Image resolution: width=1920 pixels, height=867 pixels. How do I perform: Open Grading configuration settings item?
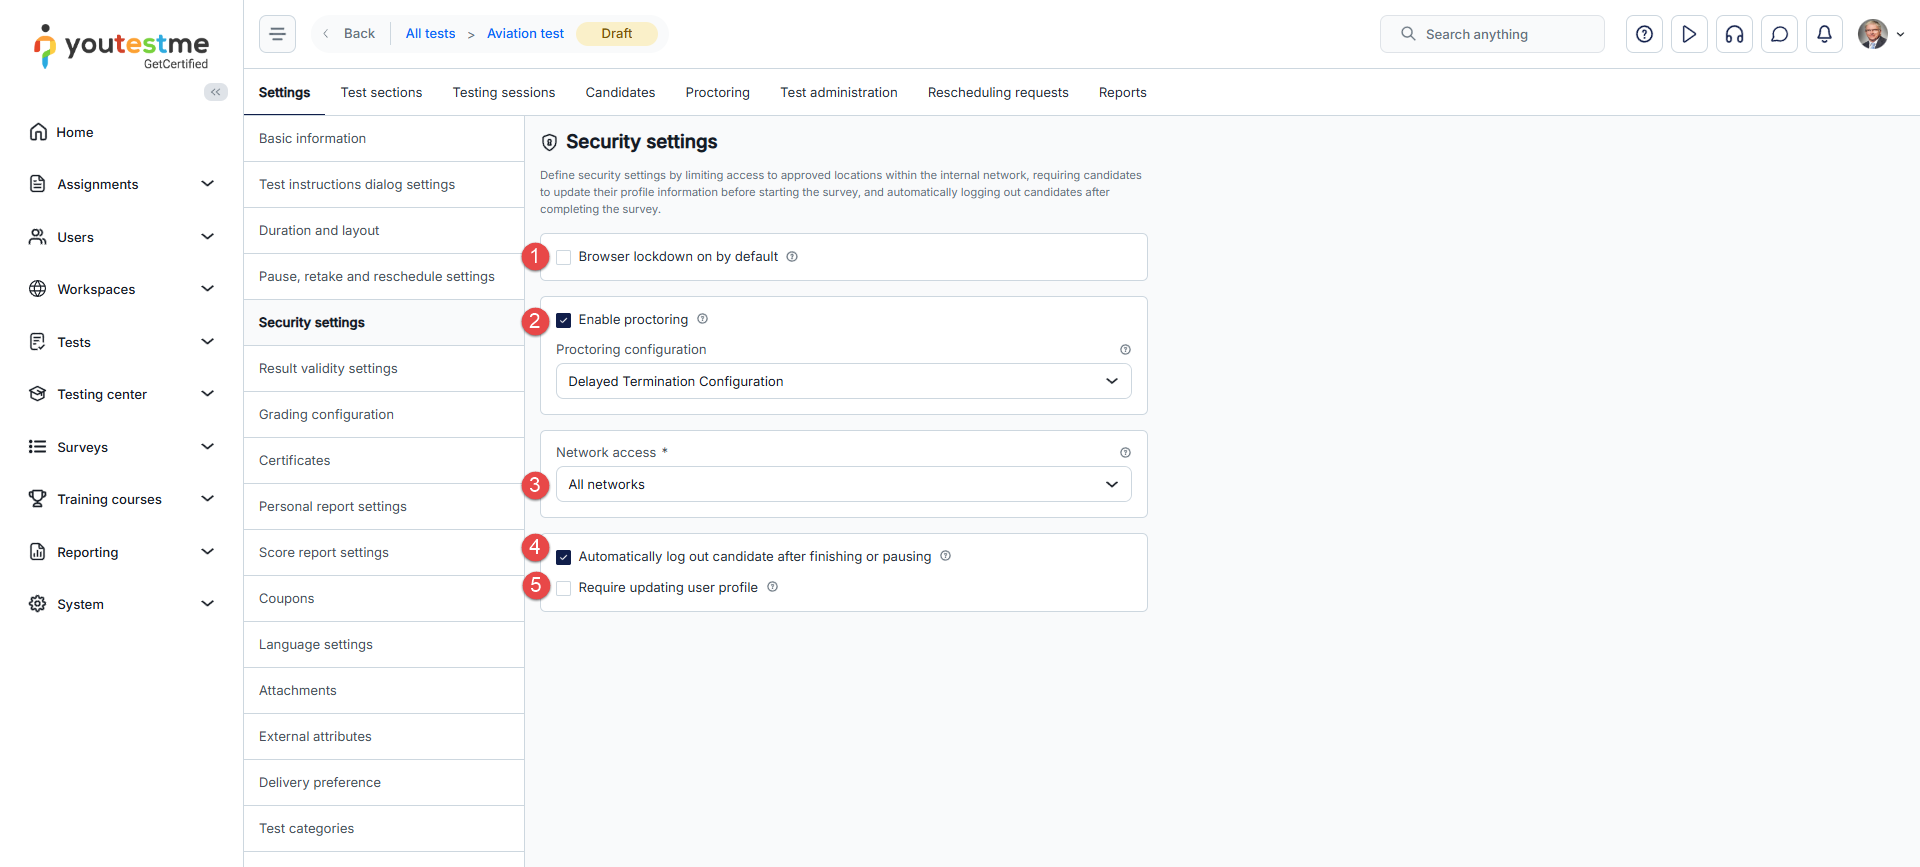pos(384,414)
